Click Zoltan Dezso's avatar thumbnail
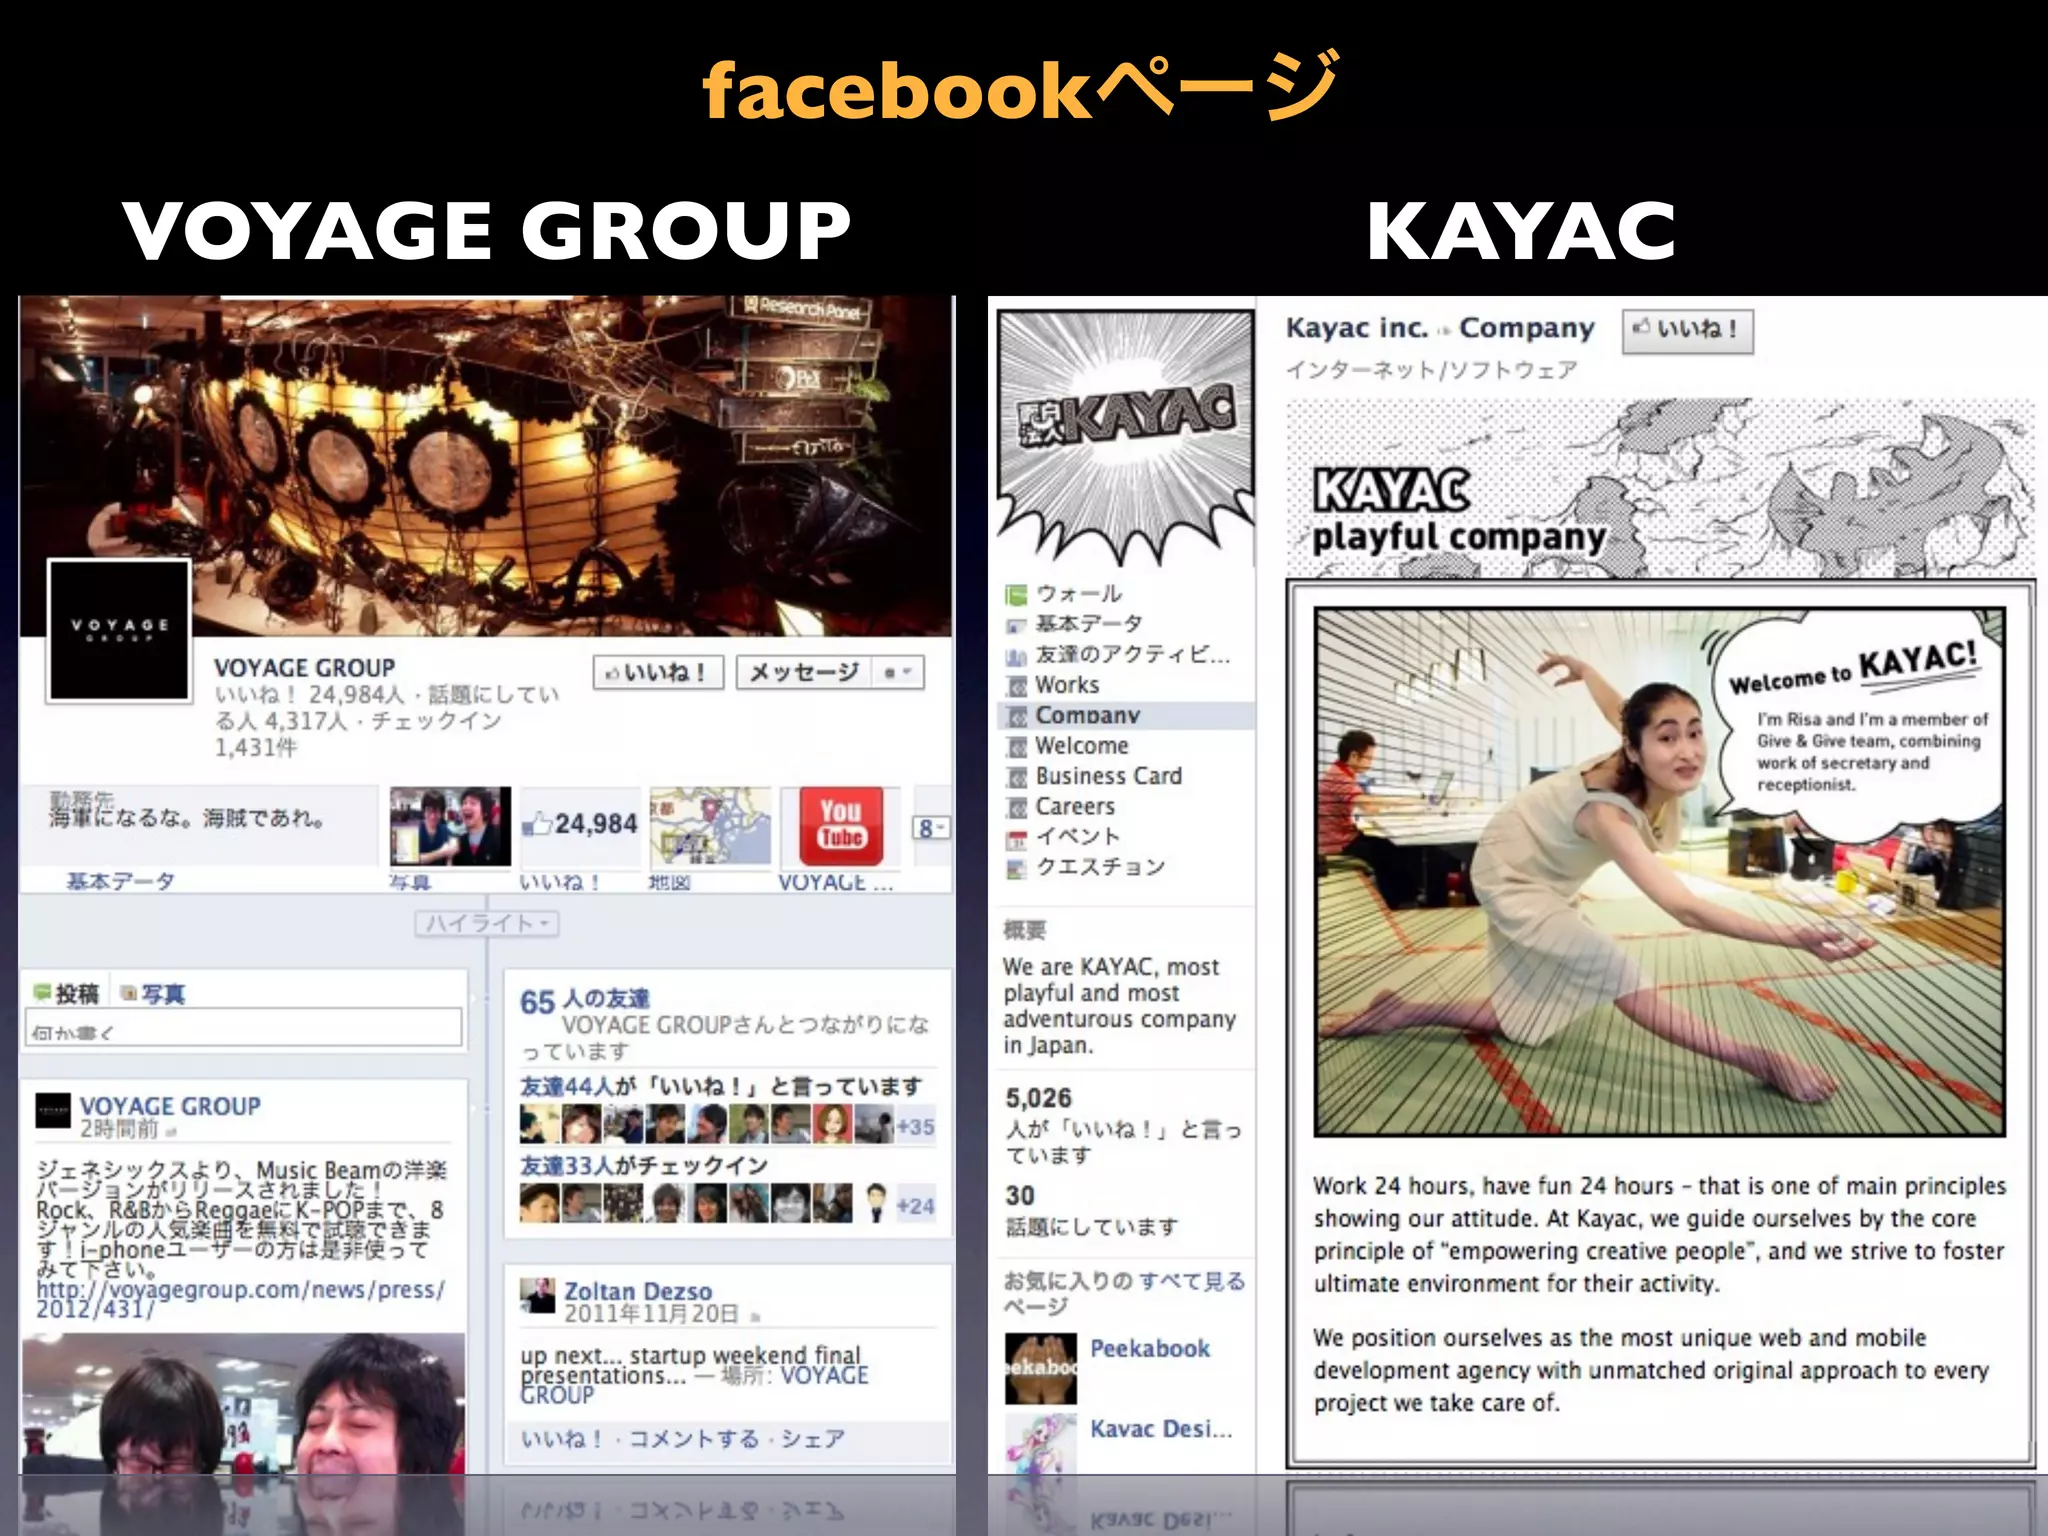 pyautogui.click(x=537, y=1296)
